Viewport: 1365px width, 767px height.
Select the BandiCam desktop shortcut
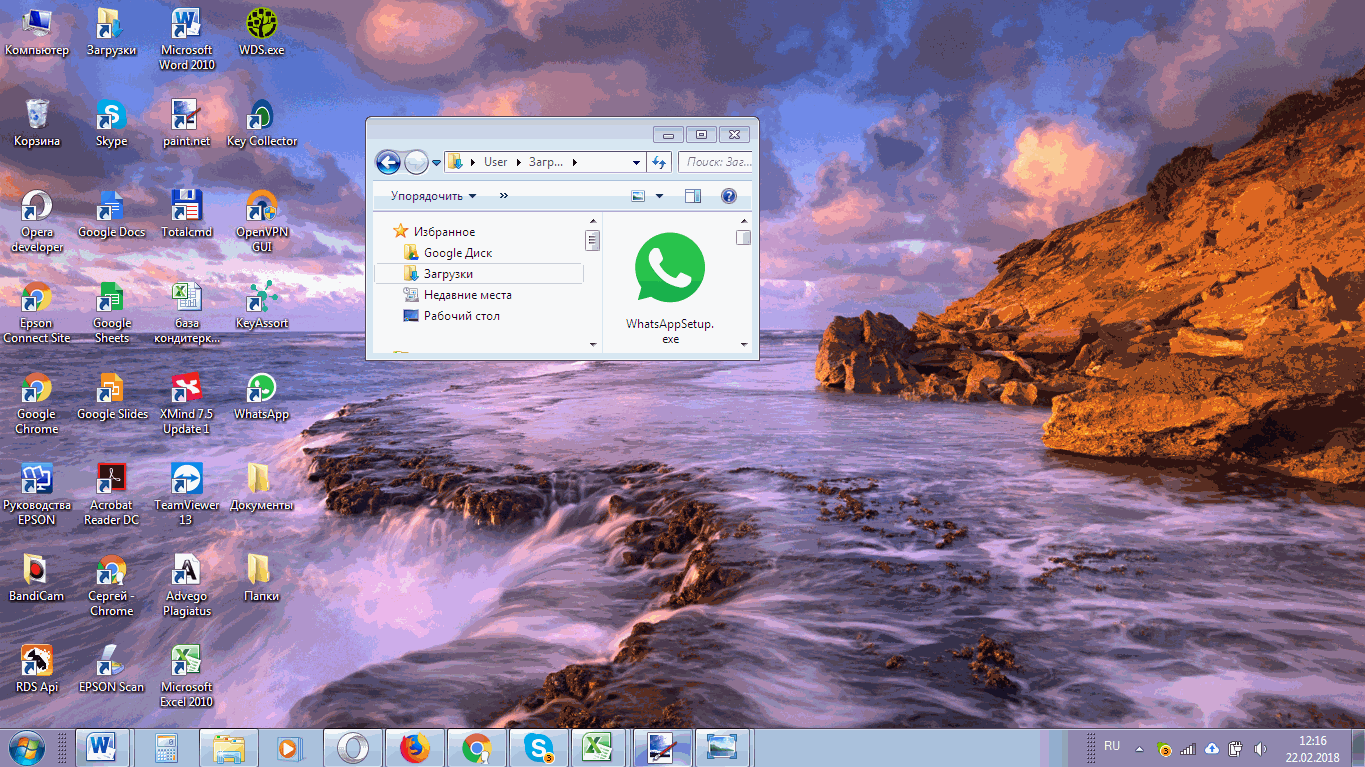(37, 578)
